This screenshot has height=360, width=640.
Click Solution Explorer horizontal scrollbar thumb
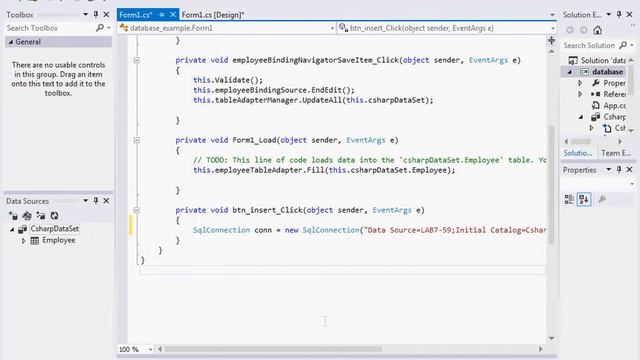pyautogui.click(x=580, y=142)
